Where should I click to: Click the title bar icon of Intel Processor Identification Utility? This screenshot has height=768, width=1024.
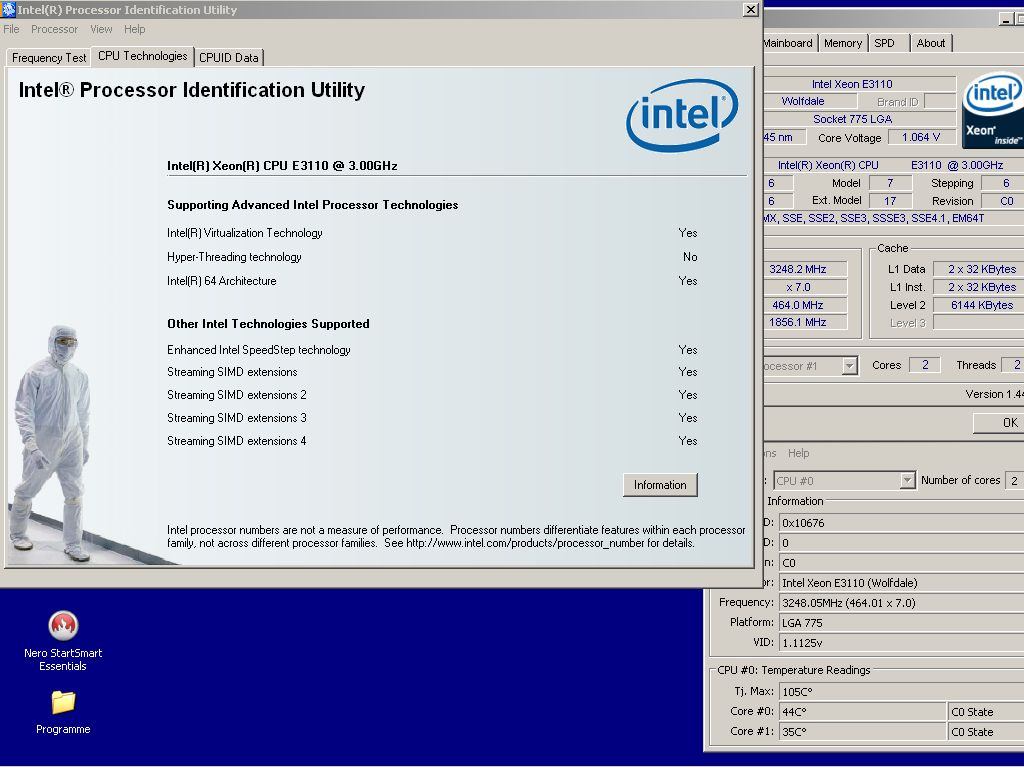(8, 9)
